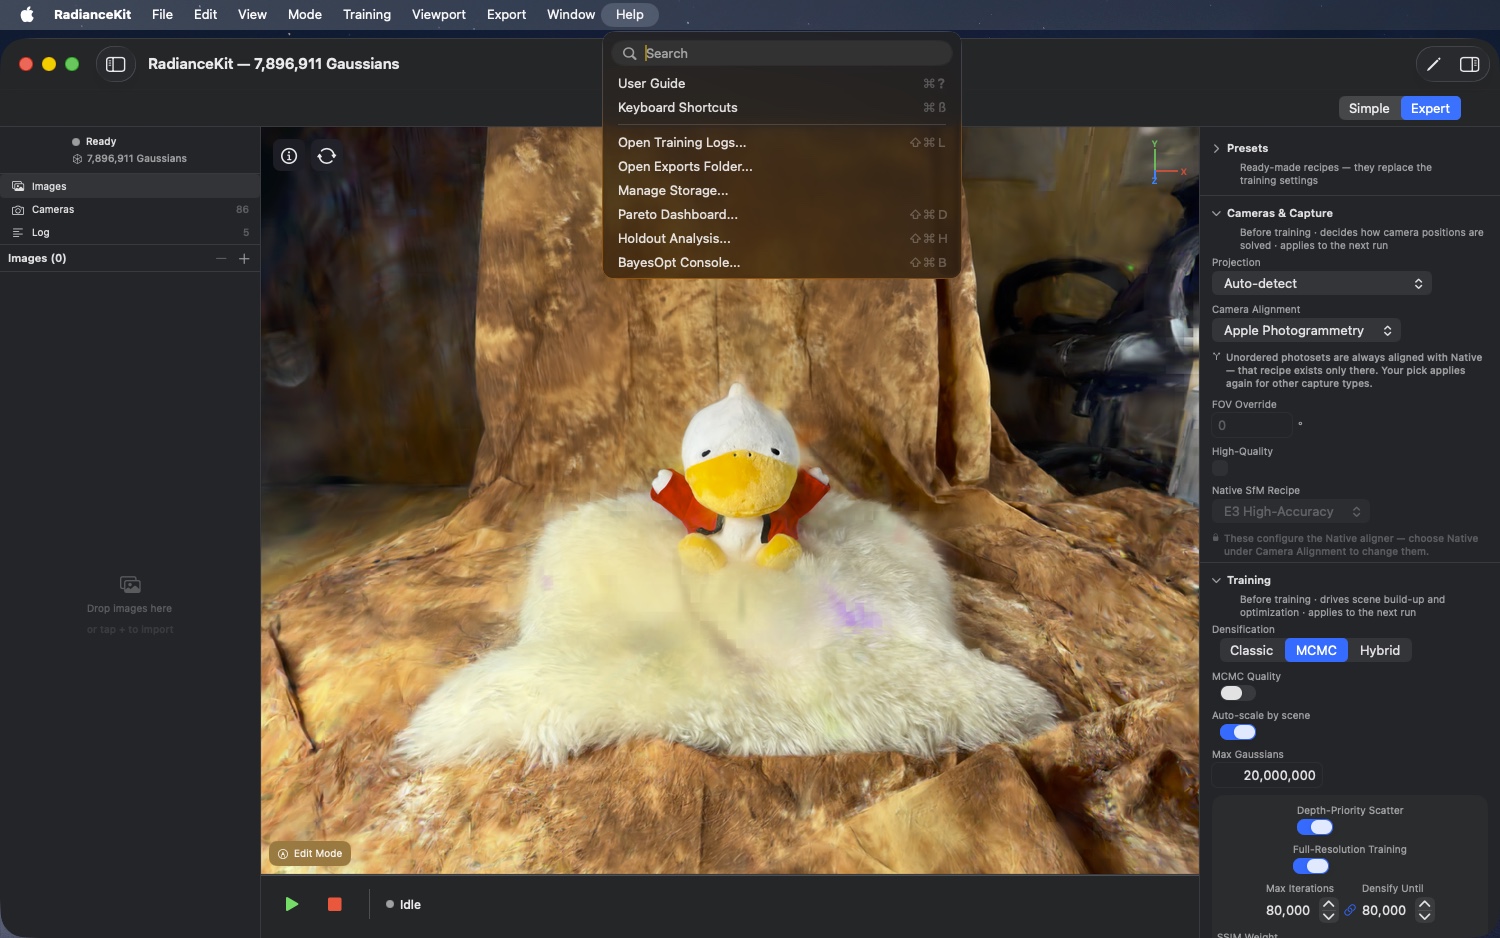Toggle the left sidebar panel icon

pyautogui.click(x=116, y=64)
